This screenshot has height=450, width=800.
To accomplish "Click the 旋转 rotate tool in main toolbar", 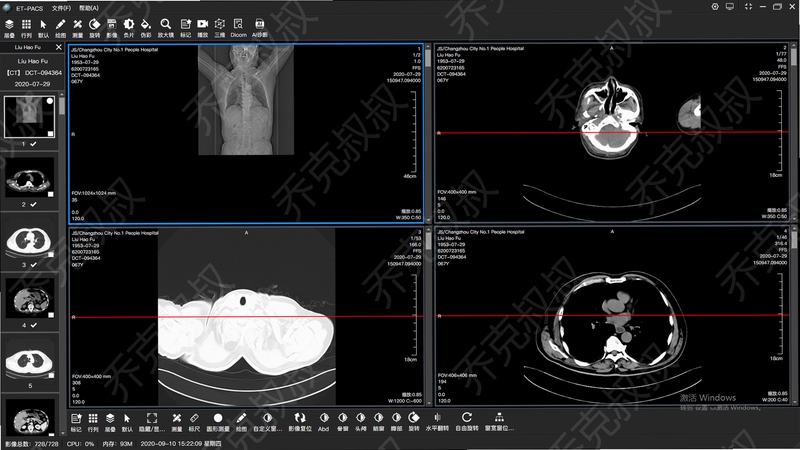I will 94,28.
